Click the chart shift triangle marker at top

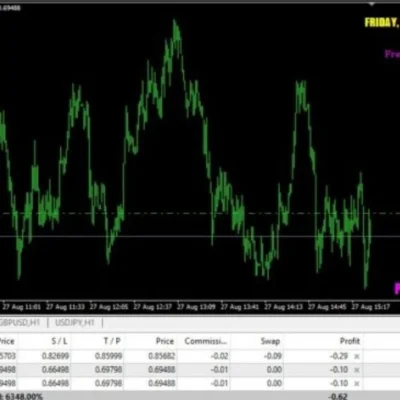click(372, 4)
